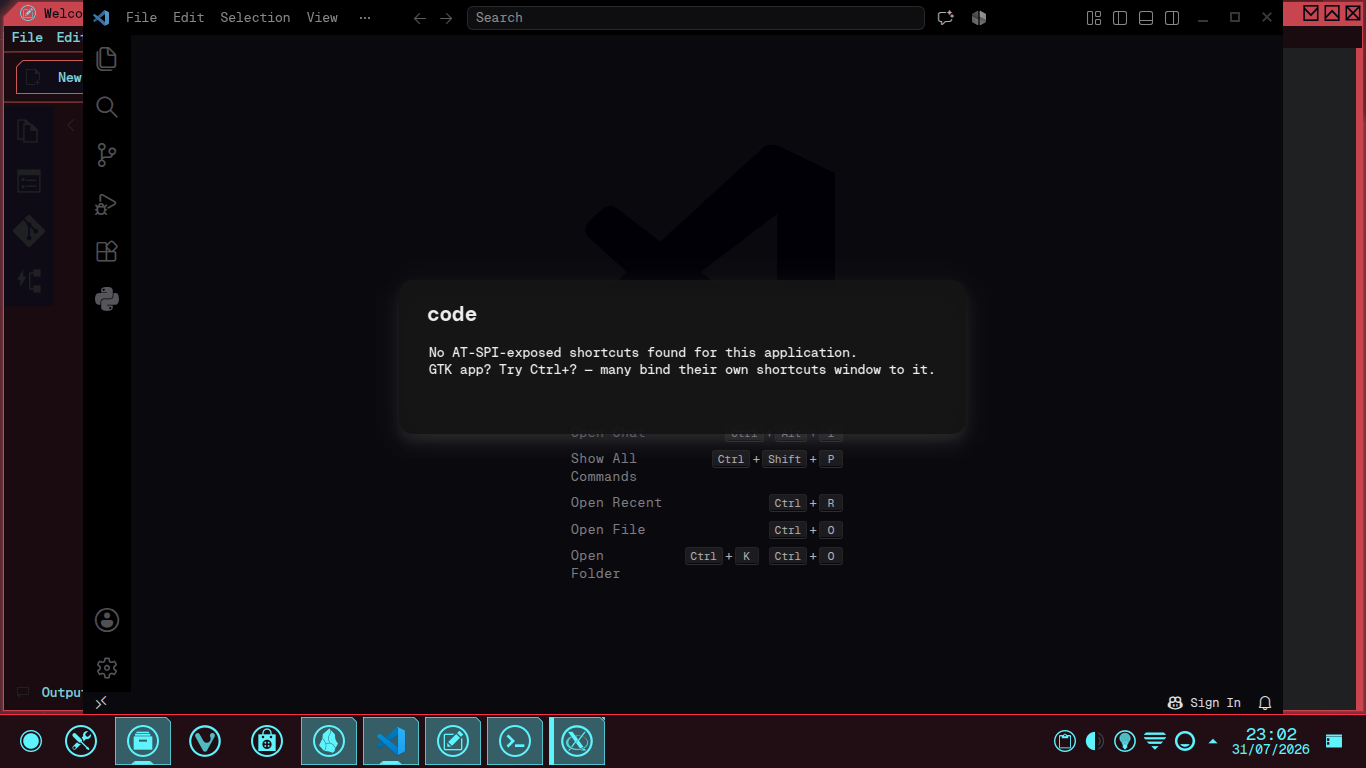Click the Open Folder link
This screenshot has width=1366, height=768.
pos(595,564)
